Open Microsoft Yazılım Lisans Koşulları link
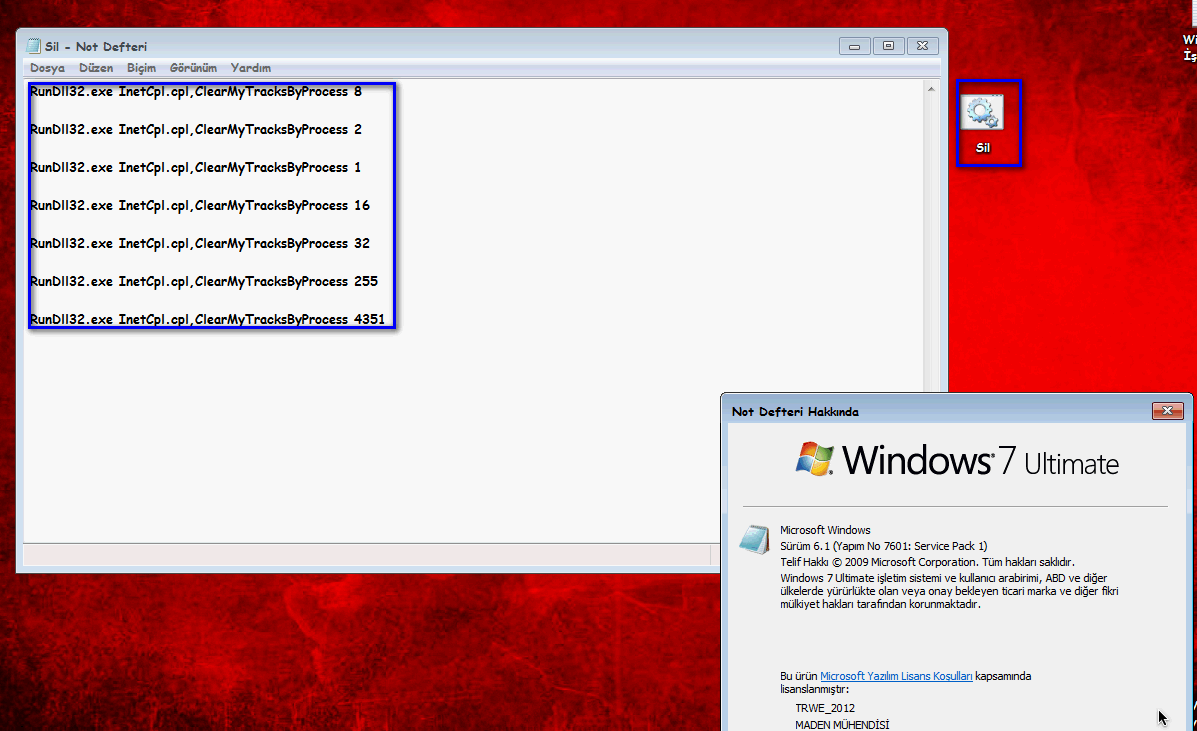The image size is (1197, 731). 896,676
